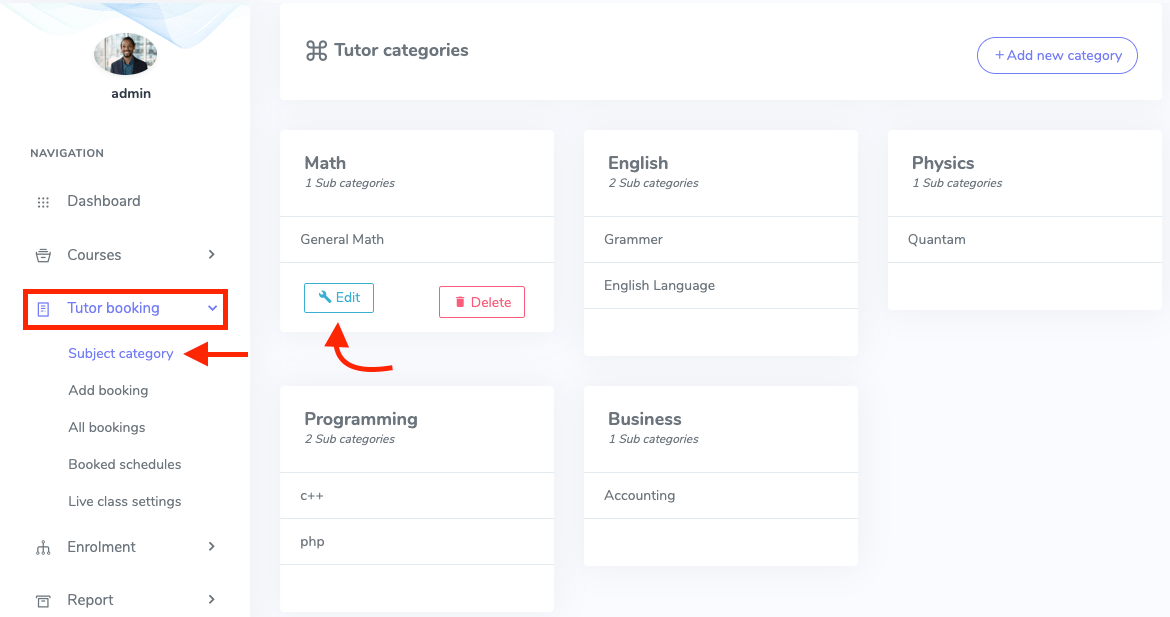
Task: Click the General Math sub category row
Action: coord(340,239)
